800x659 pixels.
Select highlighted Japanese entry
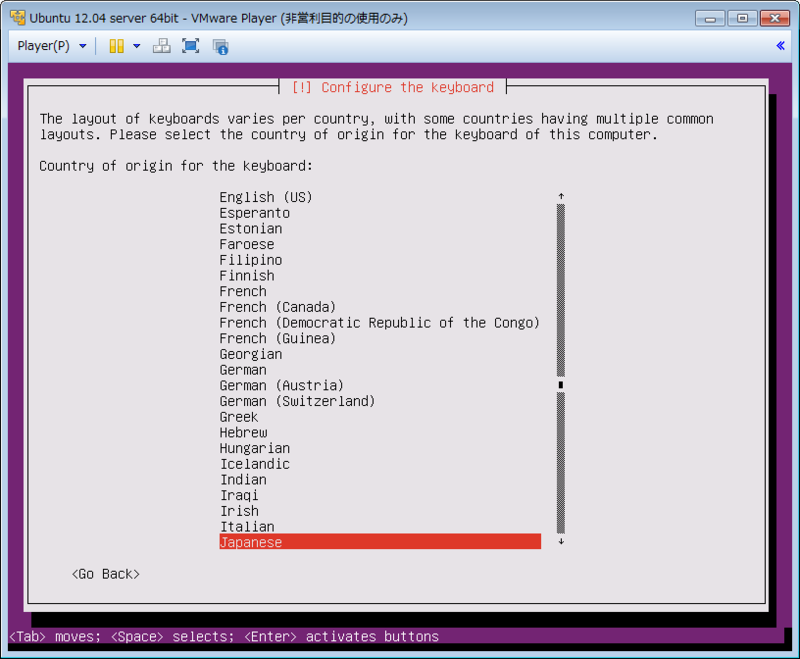pyautogui.click(x=380, y=542)
